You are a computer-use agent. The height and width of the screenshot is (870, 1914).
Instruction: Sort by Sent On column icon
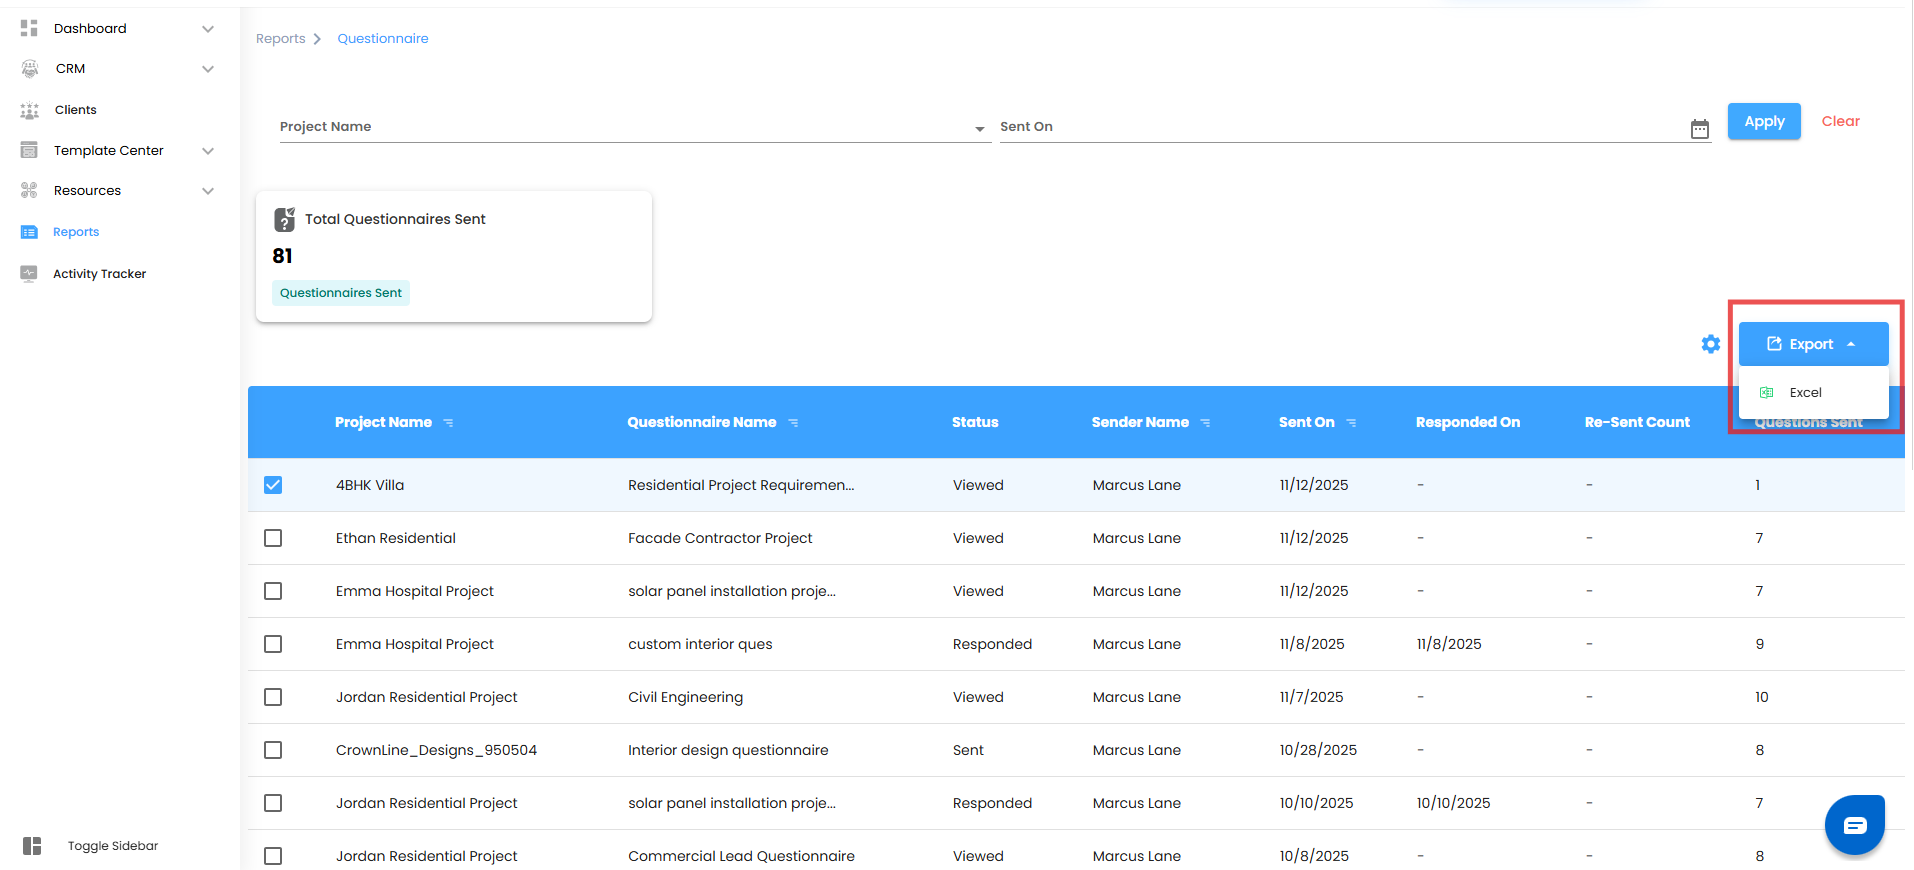click(x=1351, y=423)
